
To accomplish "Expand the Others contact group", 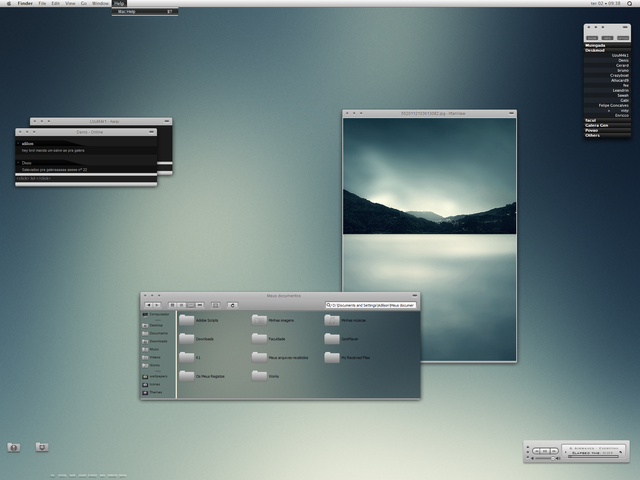I will pyautogui.click(x=594, y=135).
